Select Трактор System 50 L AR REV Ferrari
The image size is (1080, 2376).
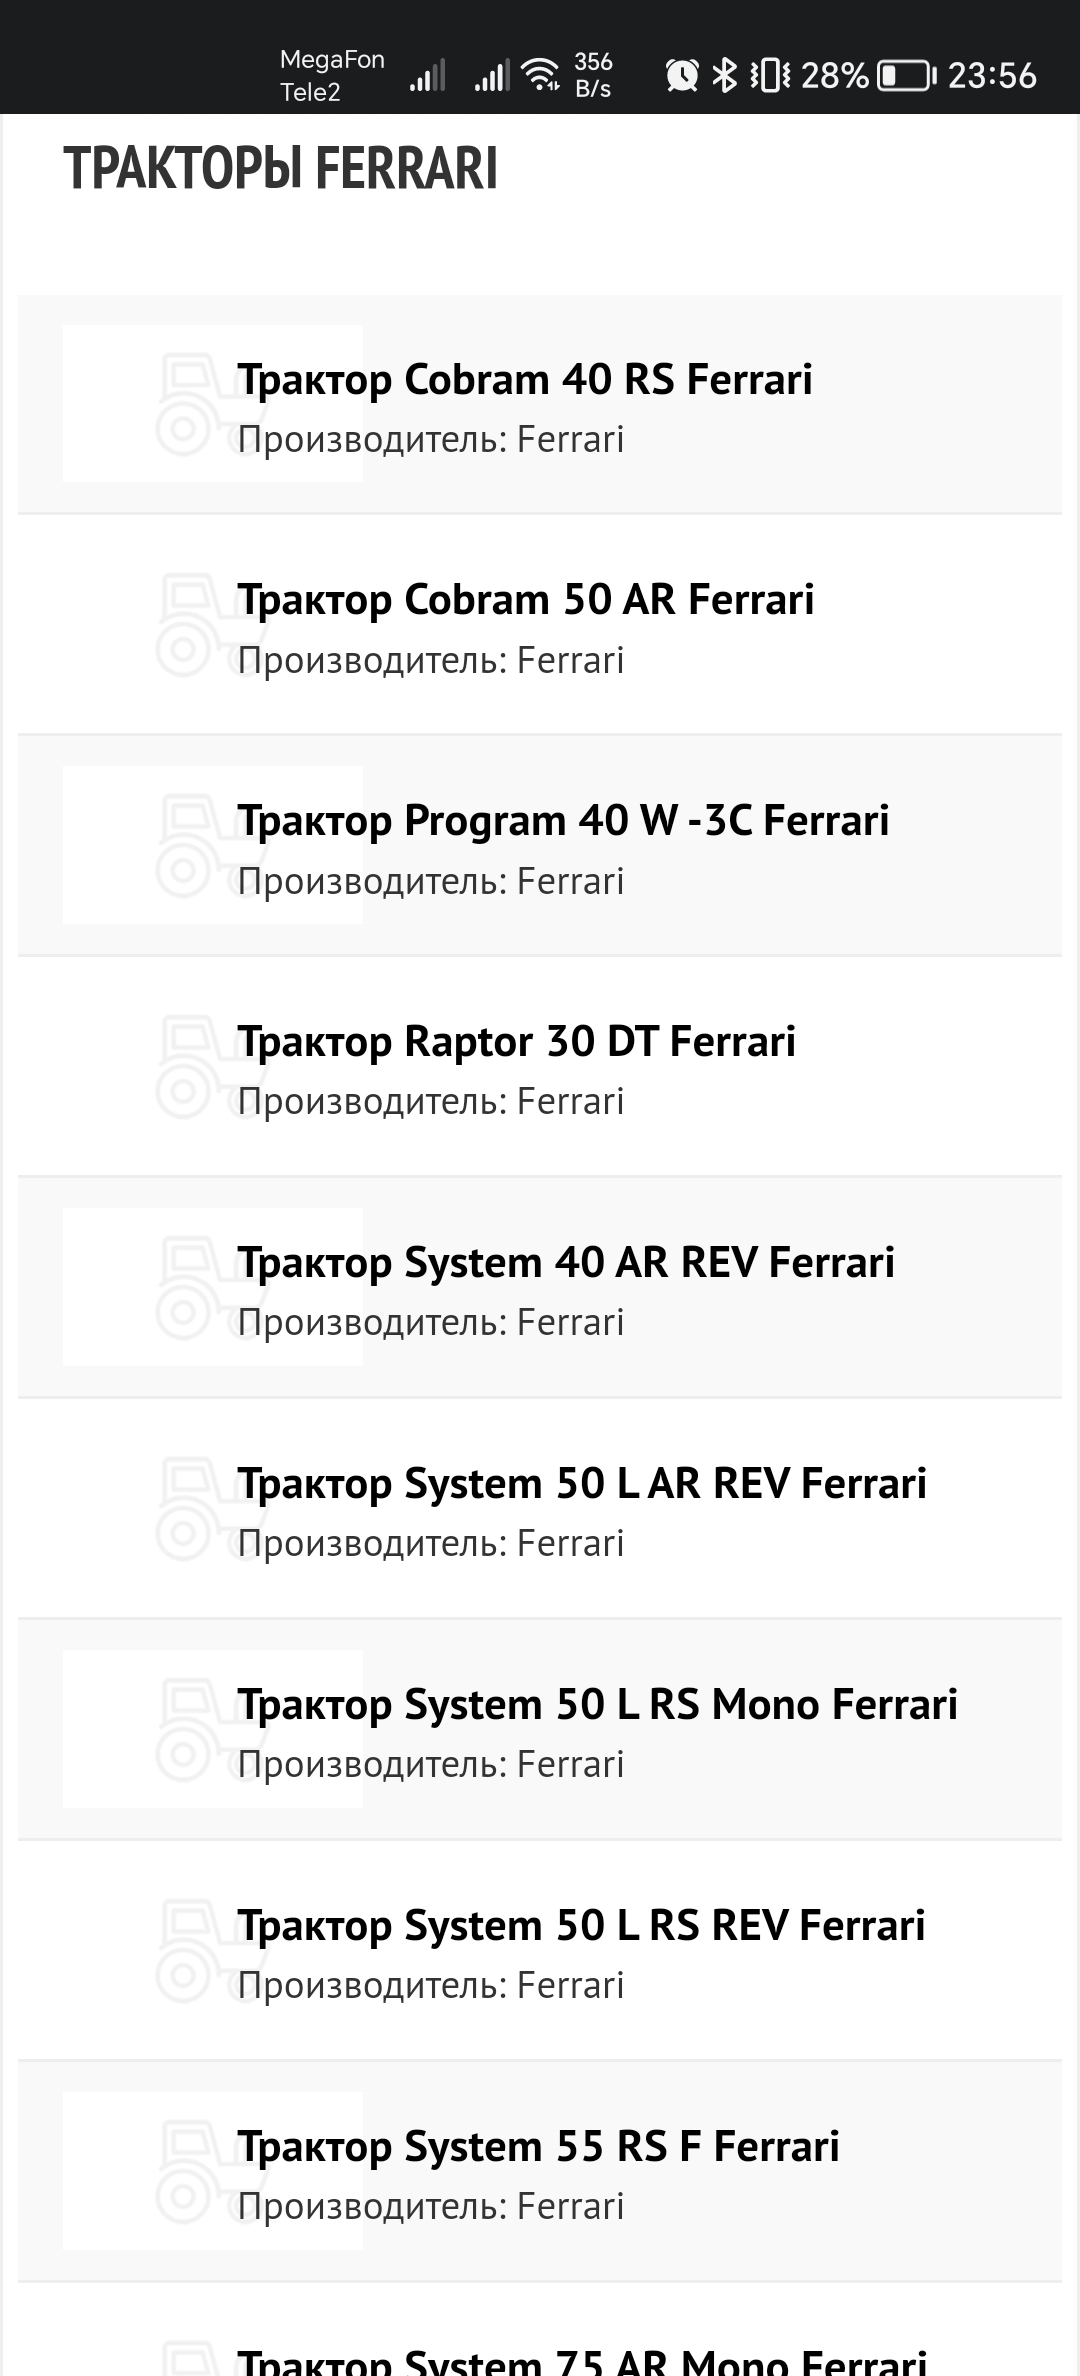coord(581,1484)
